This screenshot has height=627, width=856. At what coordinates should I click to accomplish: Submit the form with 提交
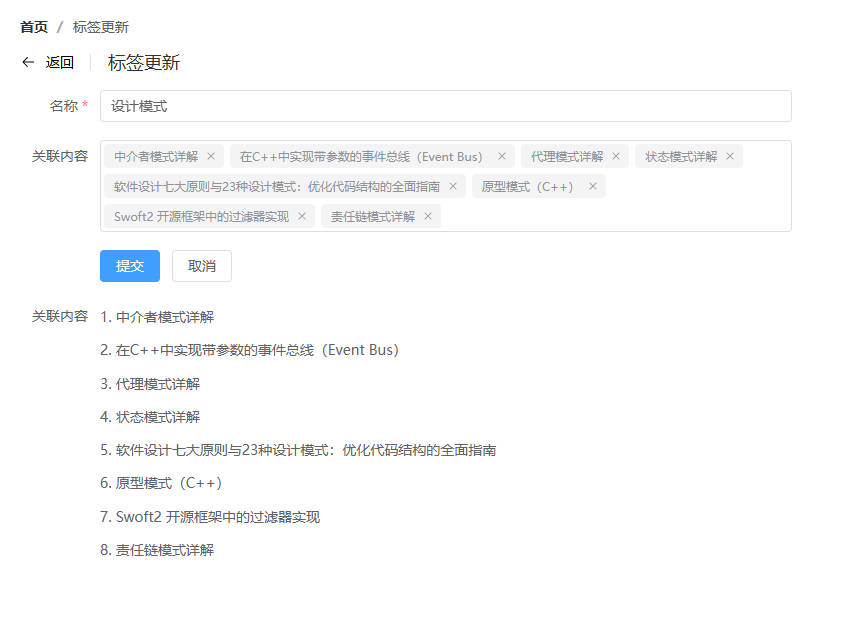pyautogui.click(x=130, y=266)
